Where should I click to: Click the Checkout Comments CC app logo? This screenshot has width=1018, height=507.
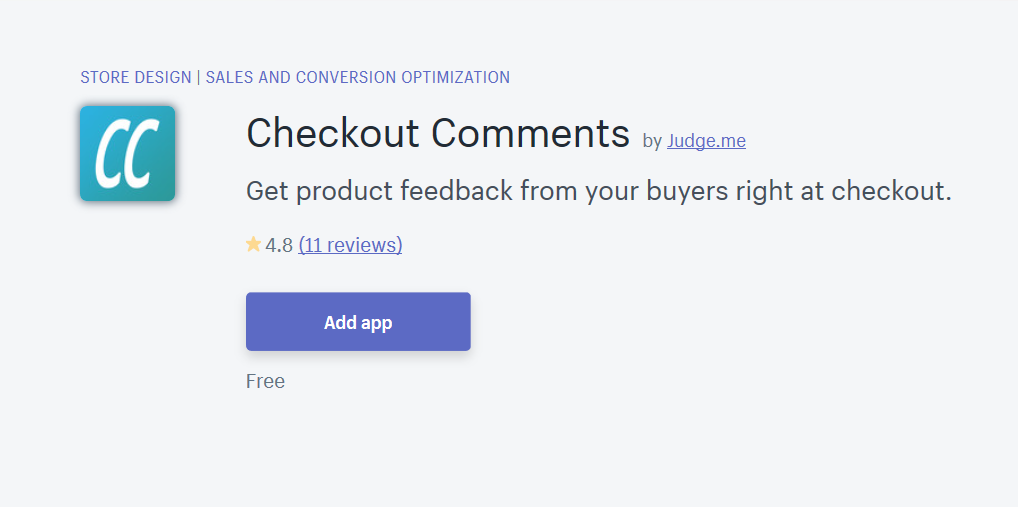[x=127, y=153]
